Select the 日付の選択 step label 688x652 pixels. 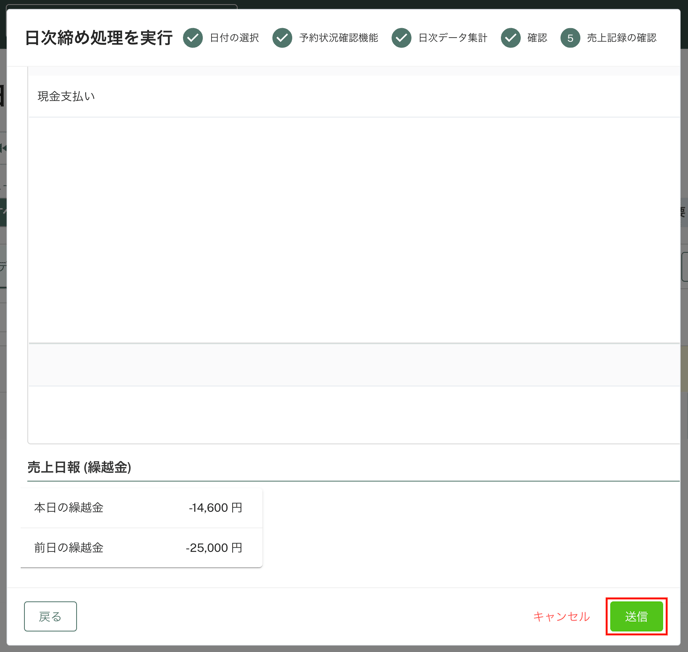pos(234,38)
